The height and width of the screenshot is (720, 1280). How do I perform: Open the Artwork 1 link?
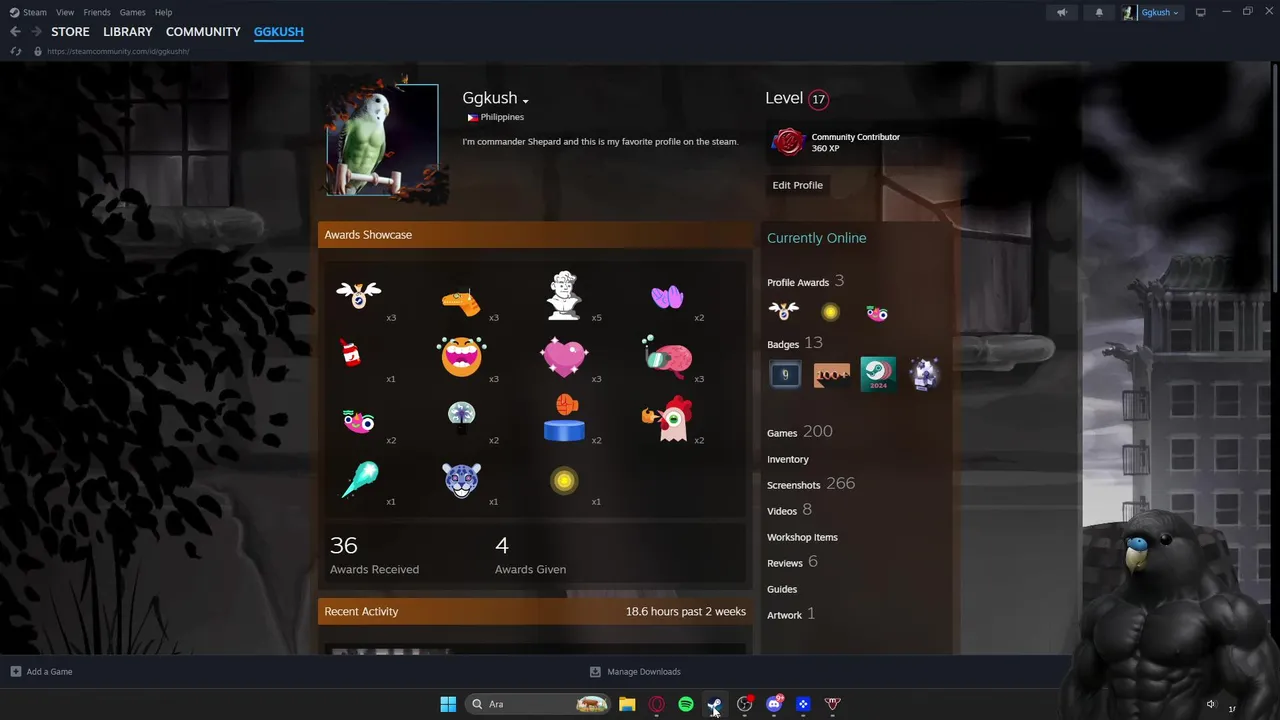(791, 614)
